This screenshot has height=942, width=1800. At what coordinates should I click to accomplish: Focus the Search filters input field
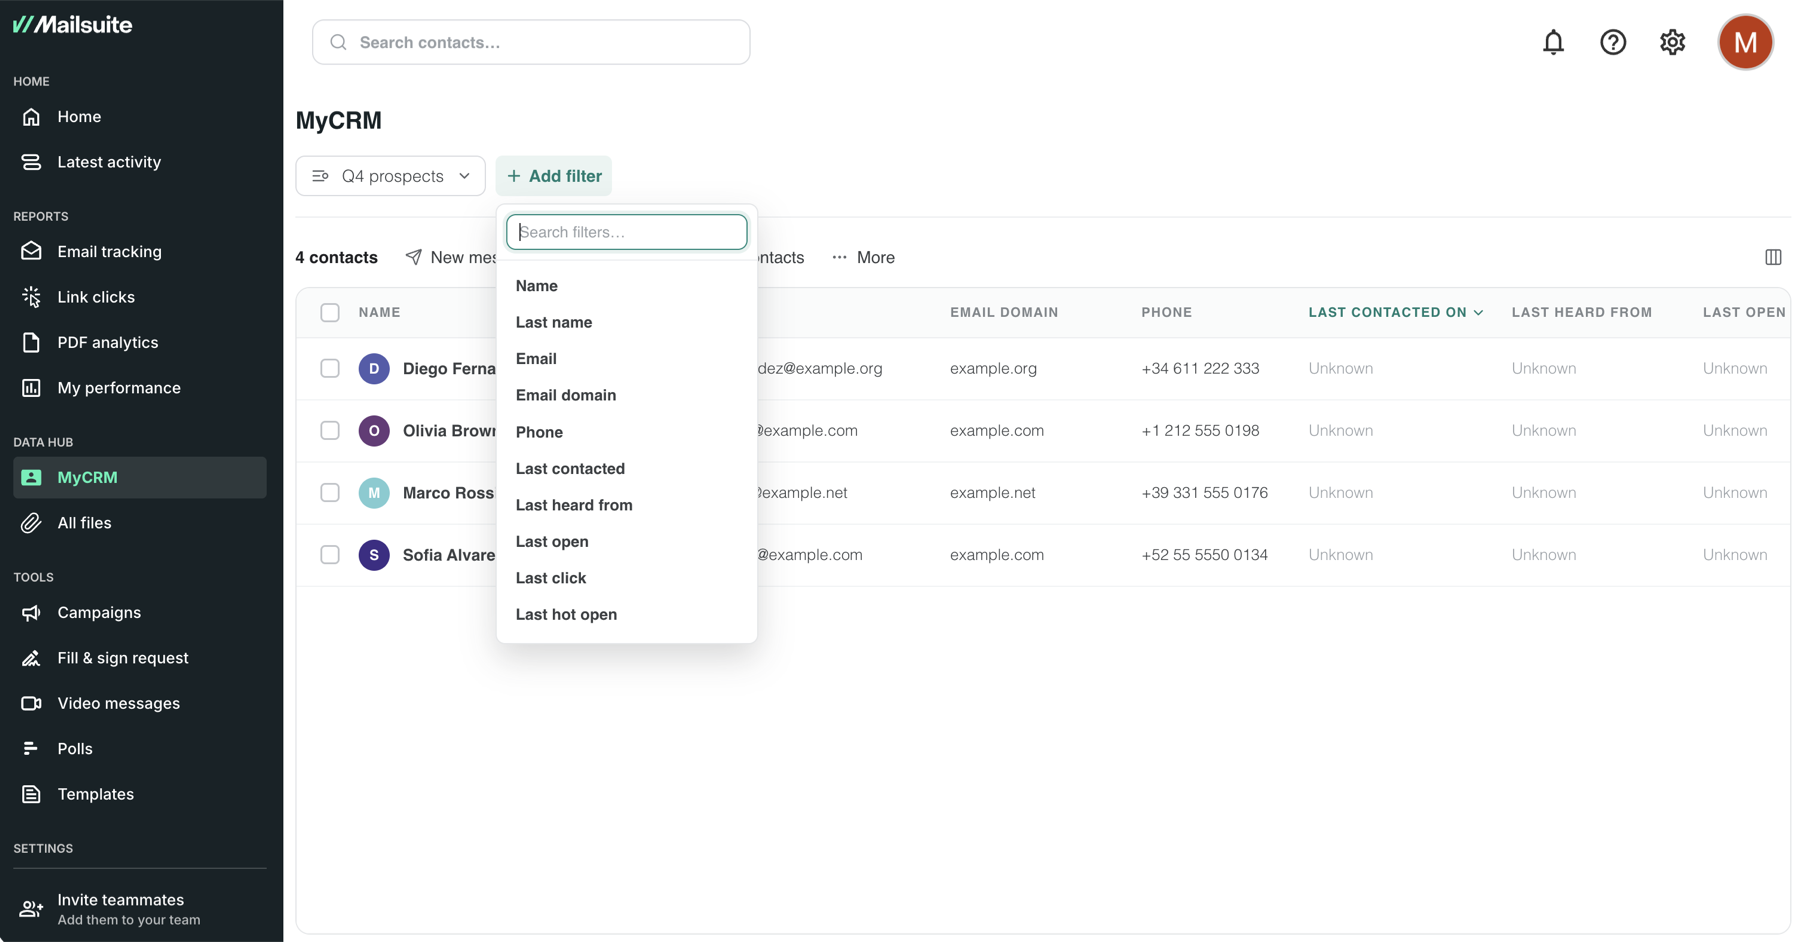pos(627,232)
